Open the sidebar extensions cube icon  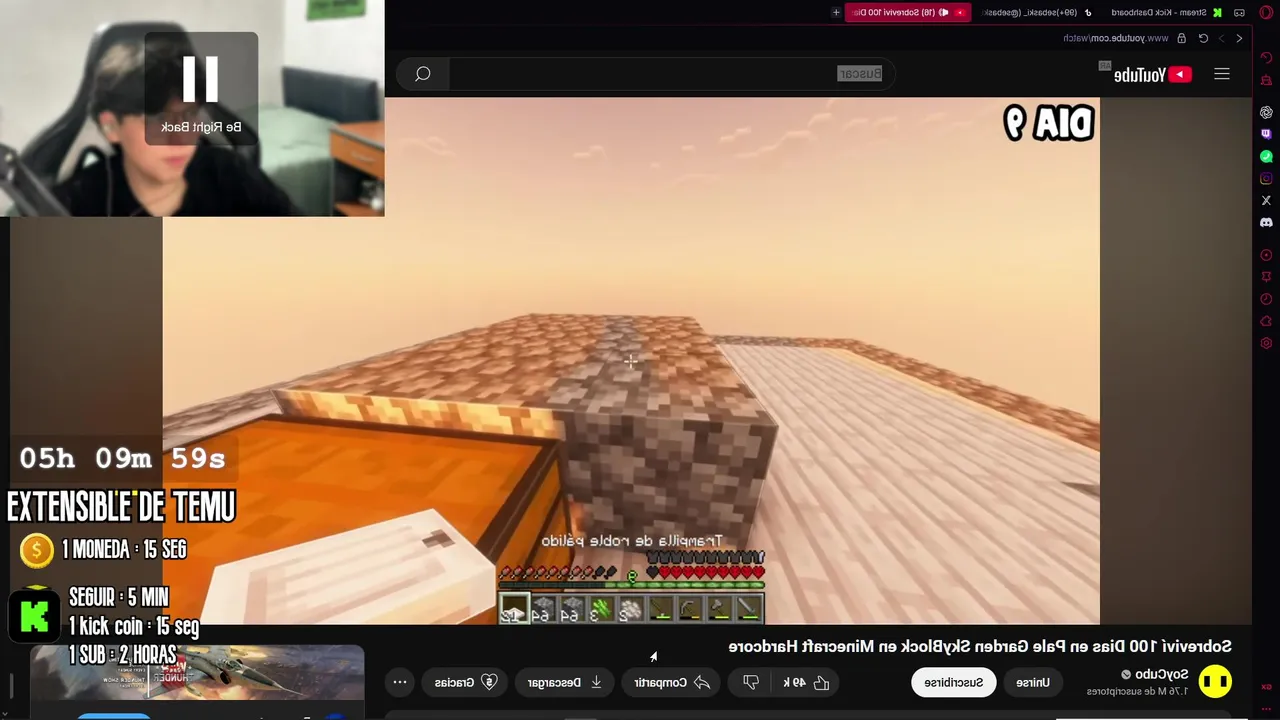[x=1266, y=321]
